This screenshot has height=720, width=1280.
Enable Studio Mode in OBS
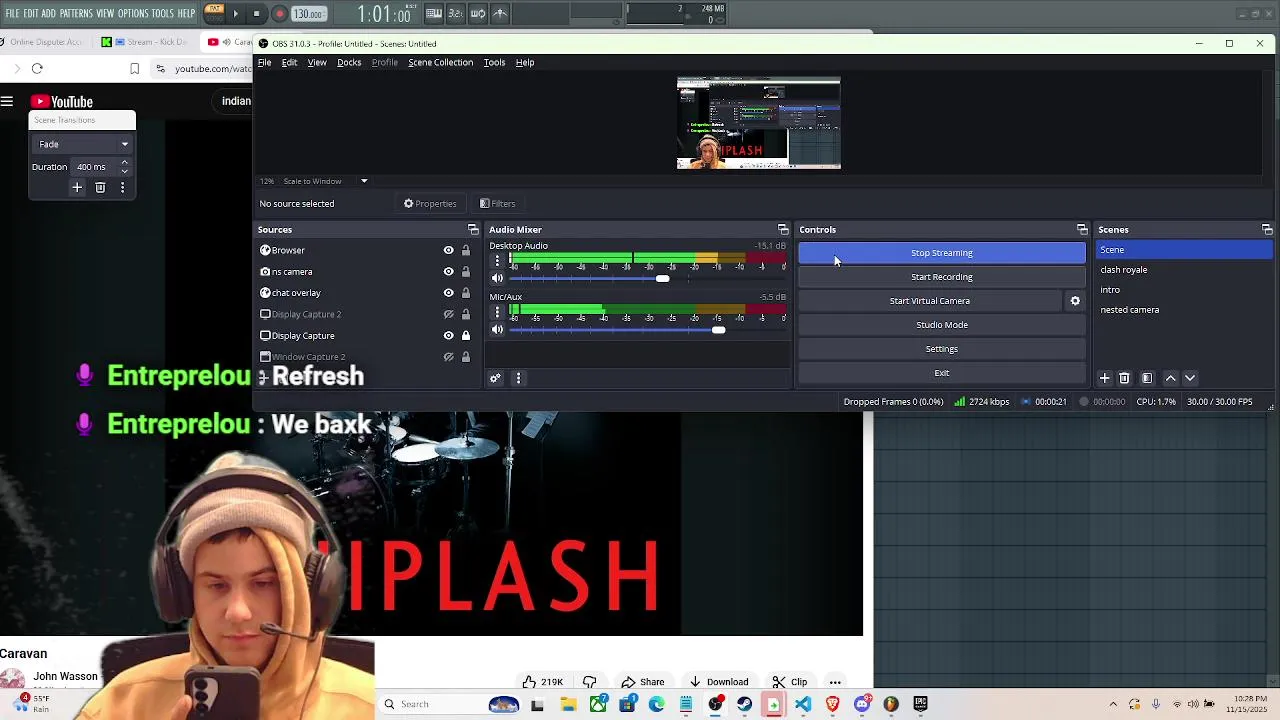click(941, 325)
